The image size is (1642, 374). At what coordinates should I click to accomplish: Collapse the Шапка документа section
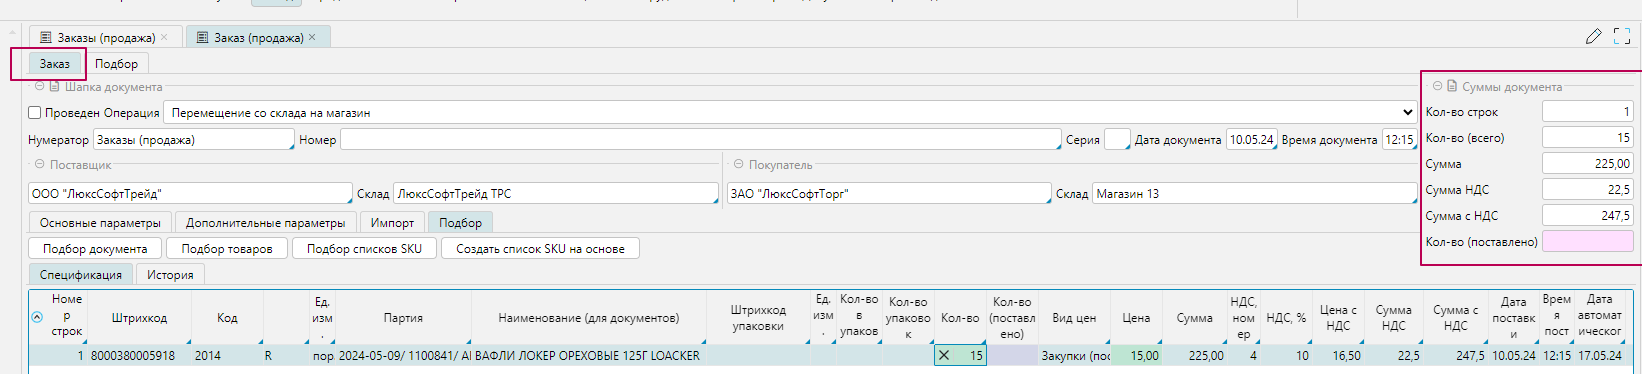click(x=40, y=87)
